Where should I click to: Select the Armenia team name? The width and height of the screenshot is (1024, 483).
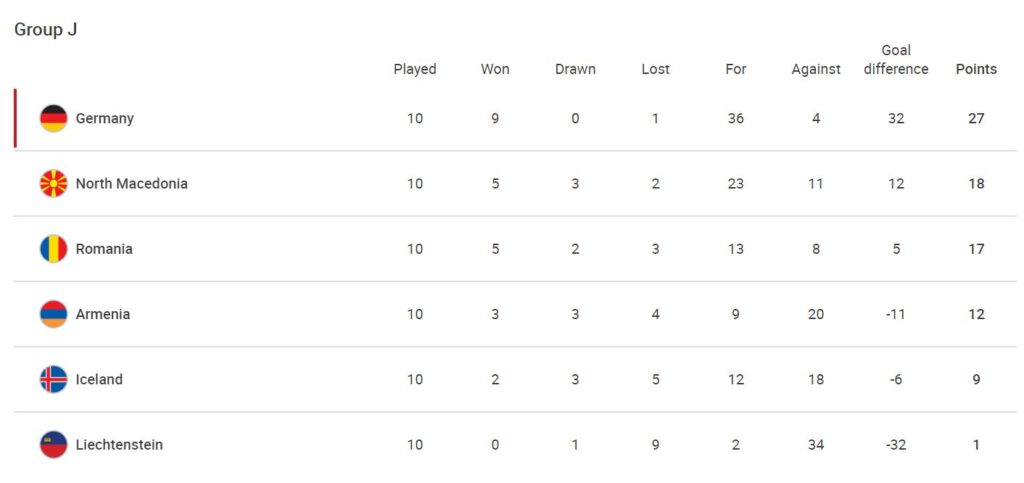point(103,314)
